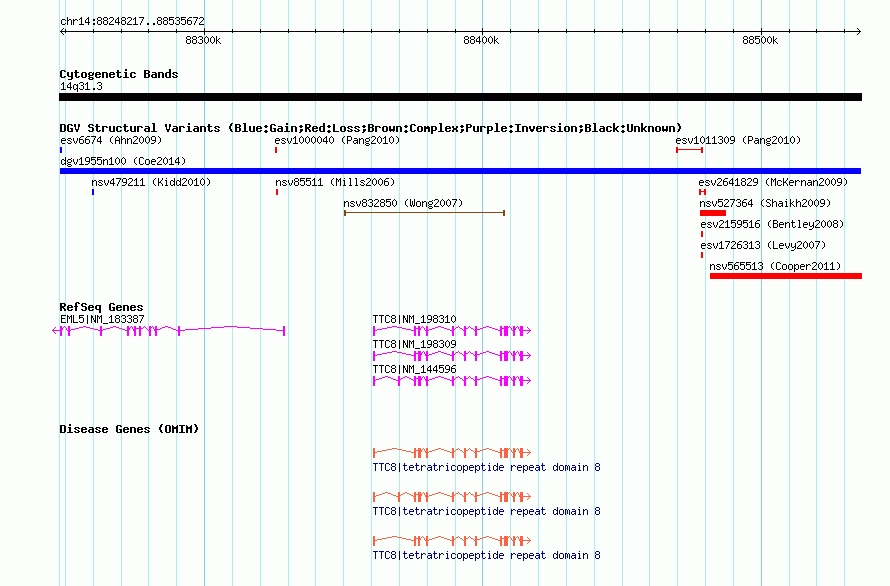This screenshot has width=890, height=586.
Task: Select the RefSeq Genes track title
Action: point(101,307)
